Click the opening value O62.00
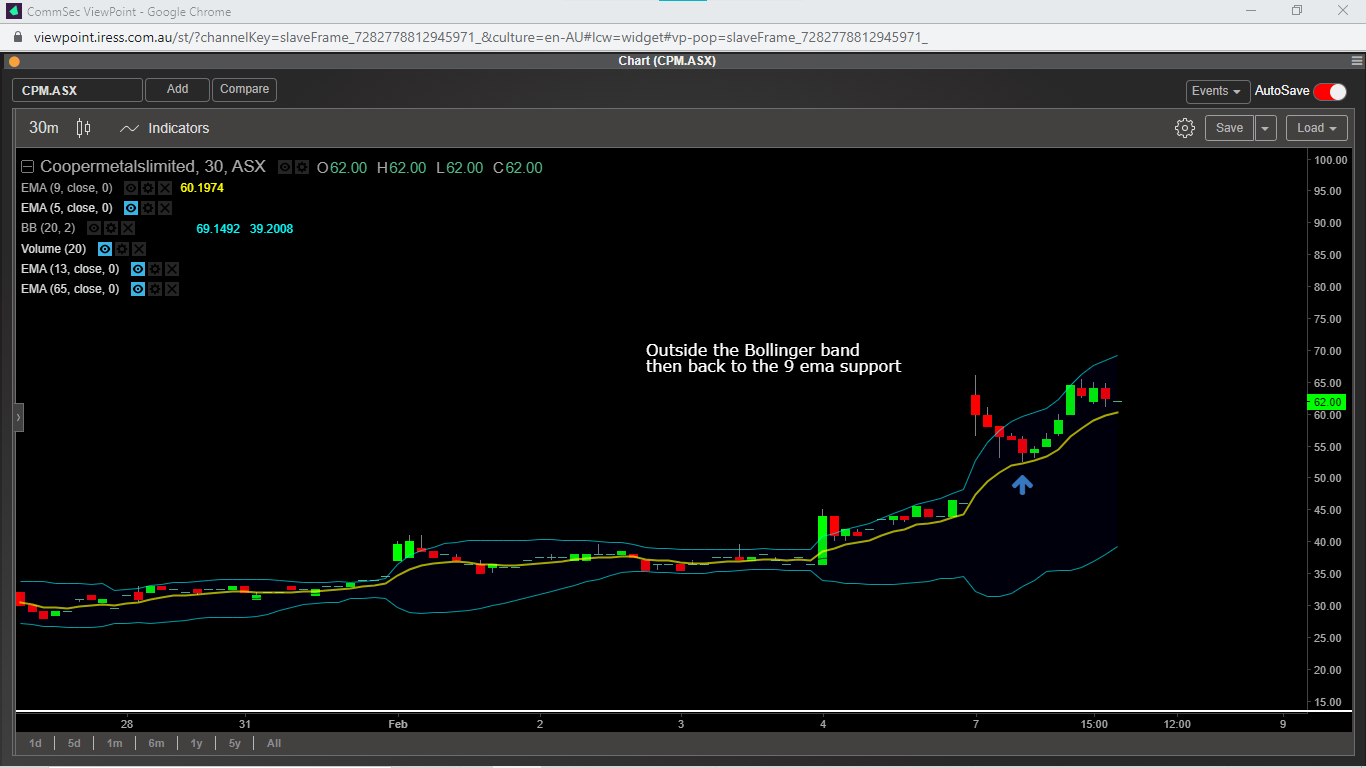This screenshot has height=768, width=1366. pyautogui.click(x=342, y=168)
